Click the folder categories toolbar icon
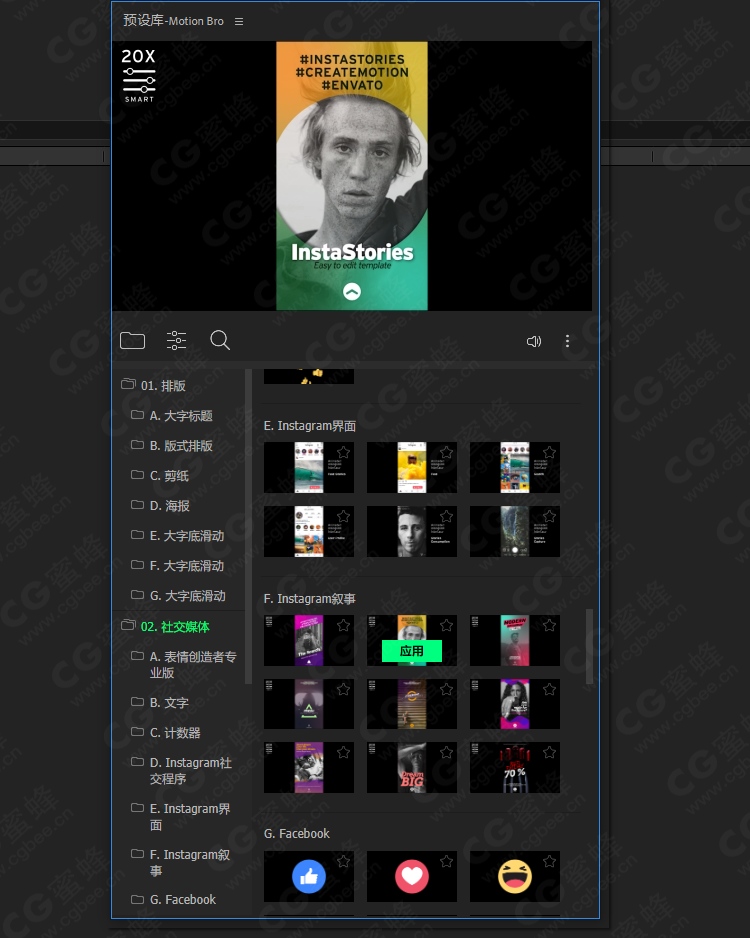This screenshot has width=750, height=938. tap(132, 340)
